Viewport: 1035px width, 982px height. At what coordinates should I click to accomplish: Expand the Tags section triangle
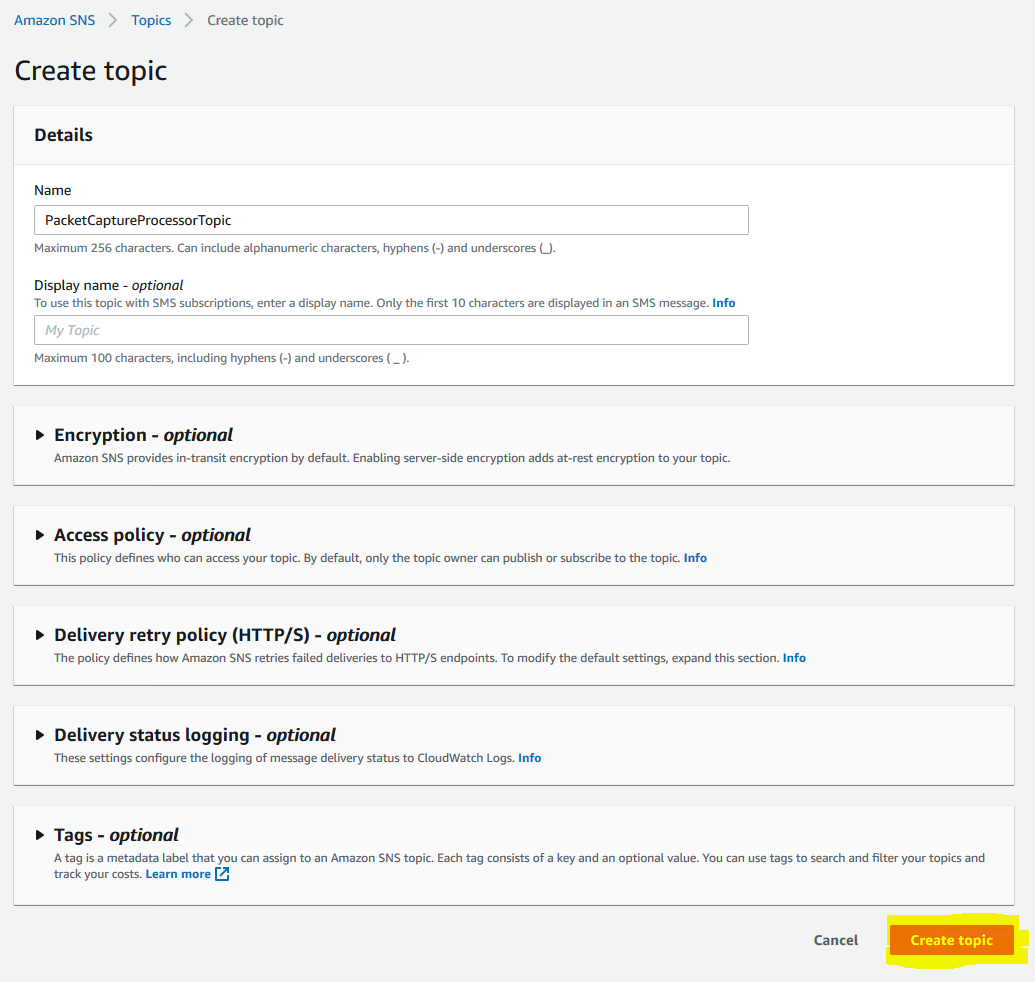click(x=40, y=835)
